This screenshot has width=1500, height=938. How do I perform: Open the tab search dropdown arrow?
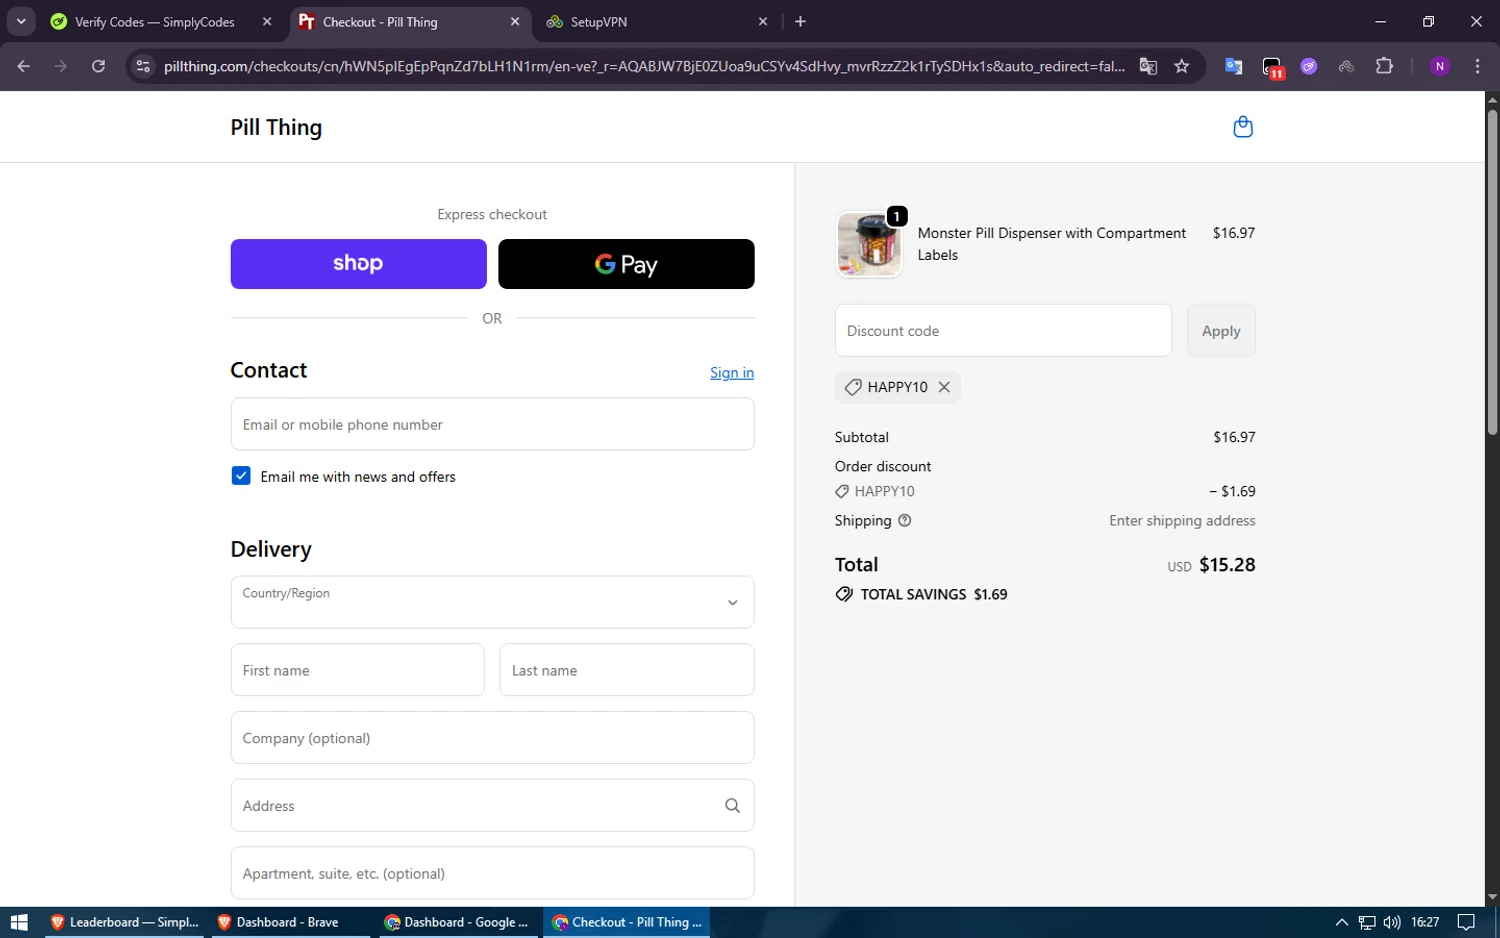pos(21,21)
